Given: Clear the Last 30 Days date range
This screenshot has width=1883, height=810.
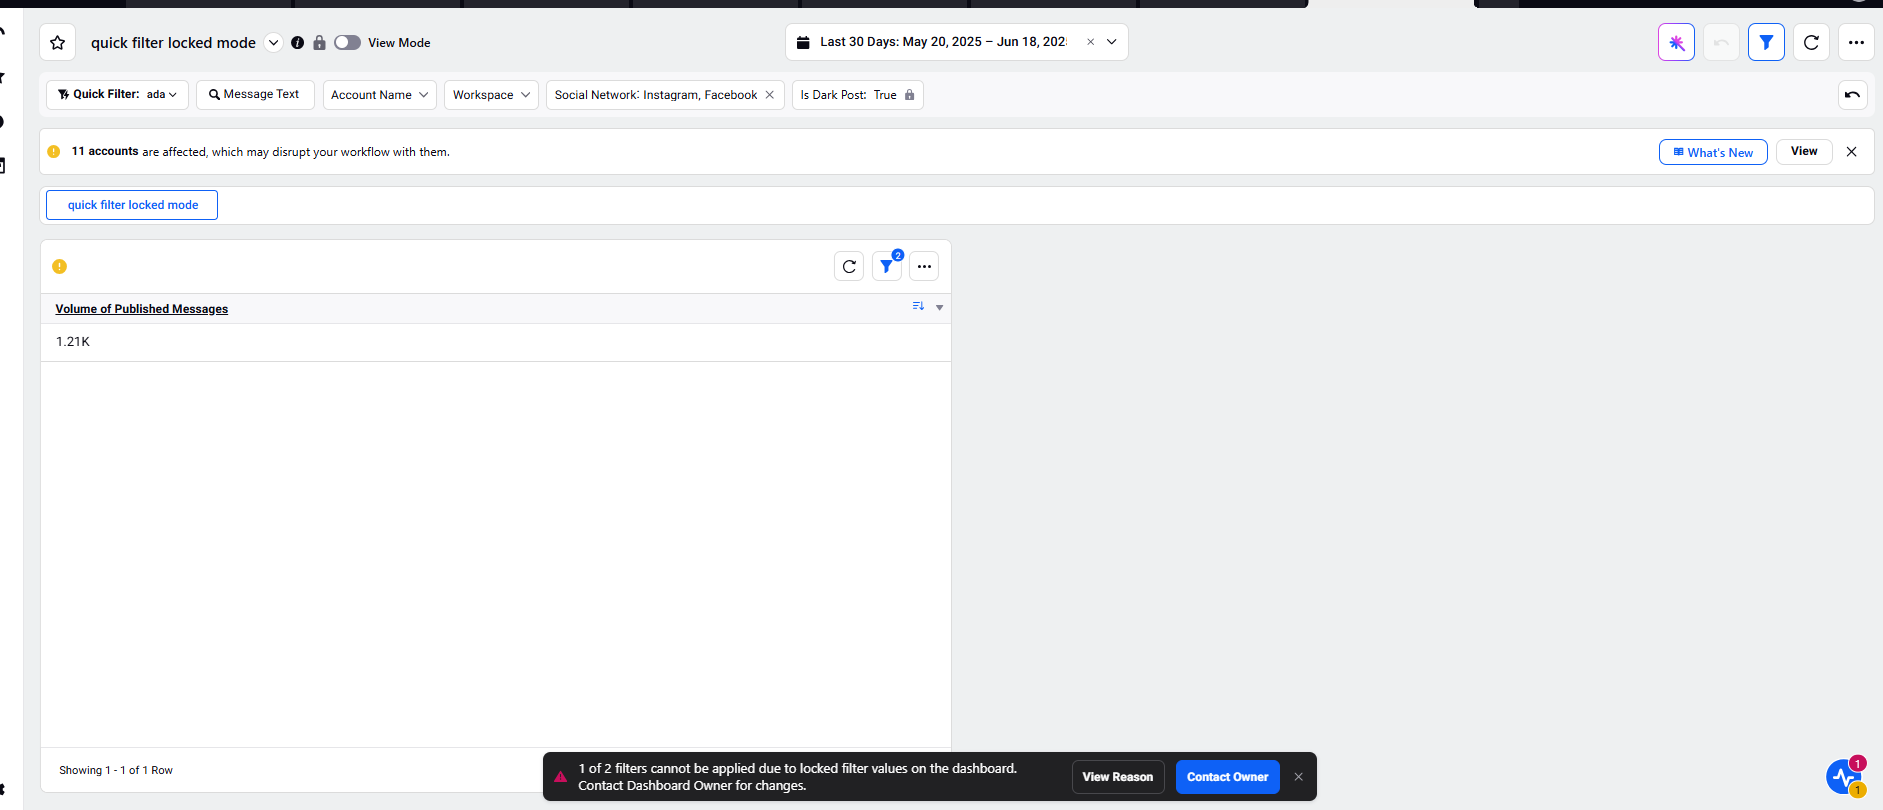Looking at the screenshot, I should (x=1090, y=42).
